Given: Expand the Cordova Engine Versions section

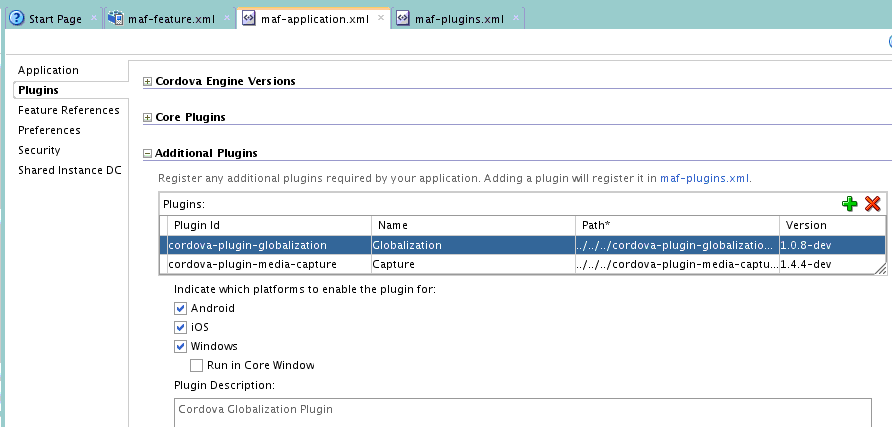Looking at the screenshot, I should 147,81.
